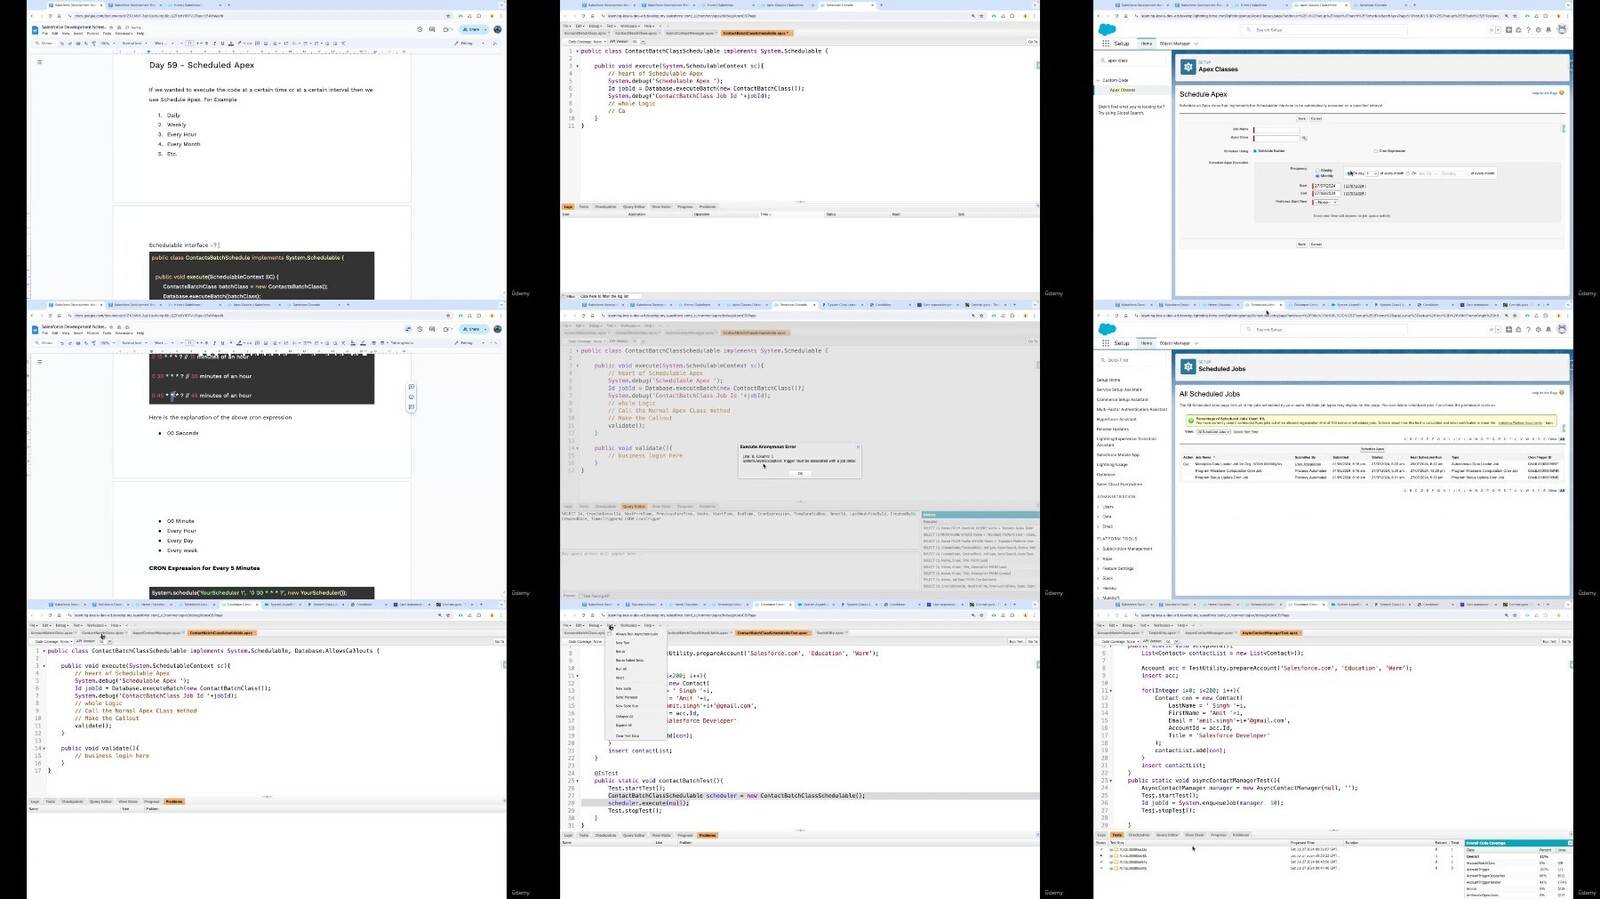1600x899 pixels.
Task: Click the gear icon beside the Apex Classes heading
Action: point(1188,67)
